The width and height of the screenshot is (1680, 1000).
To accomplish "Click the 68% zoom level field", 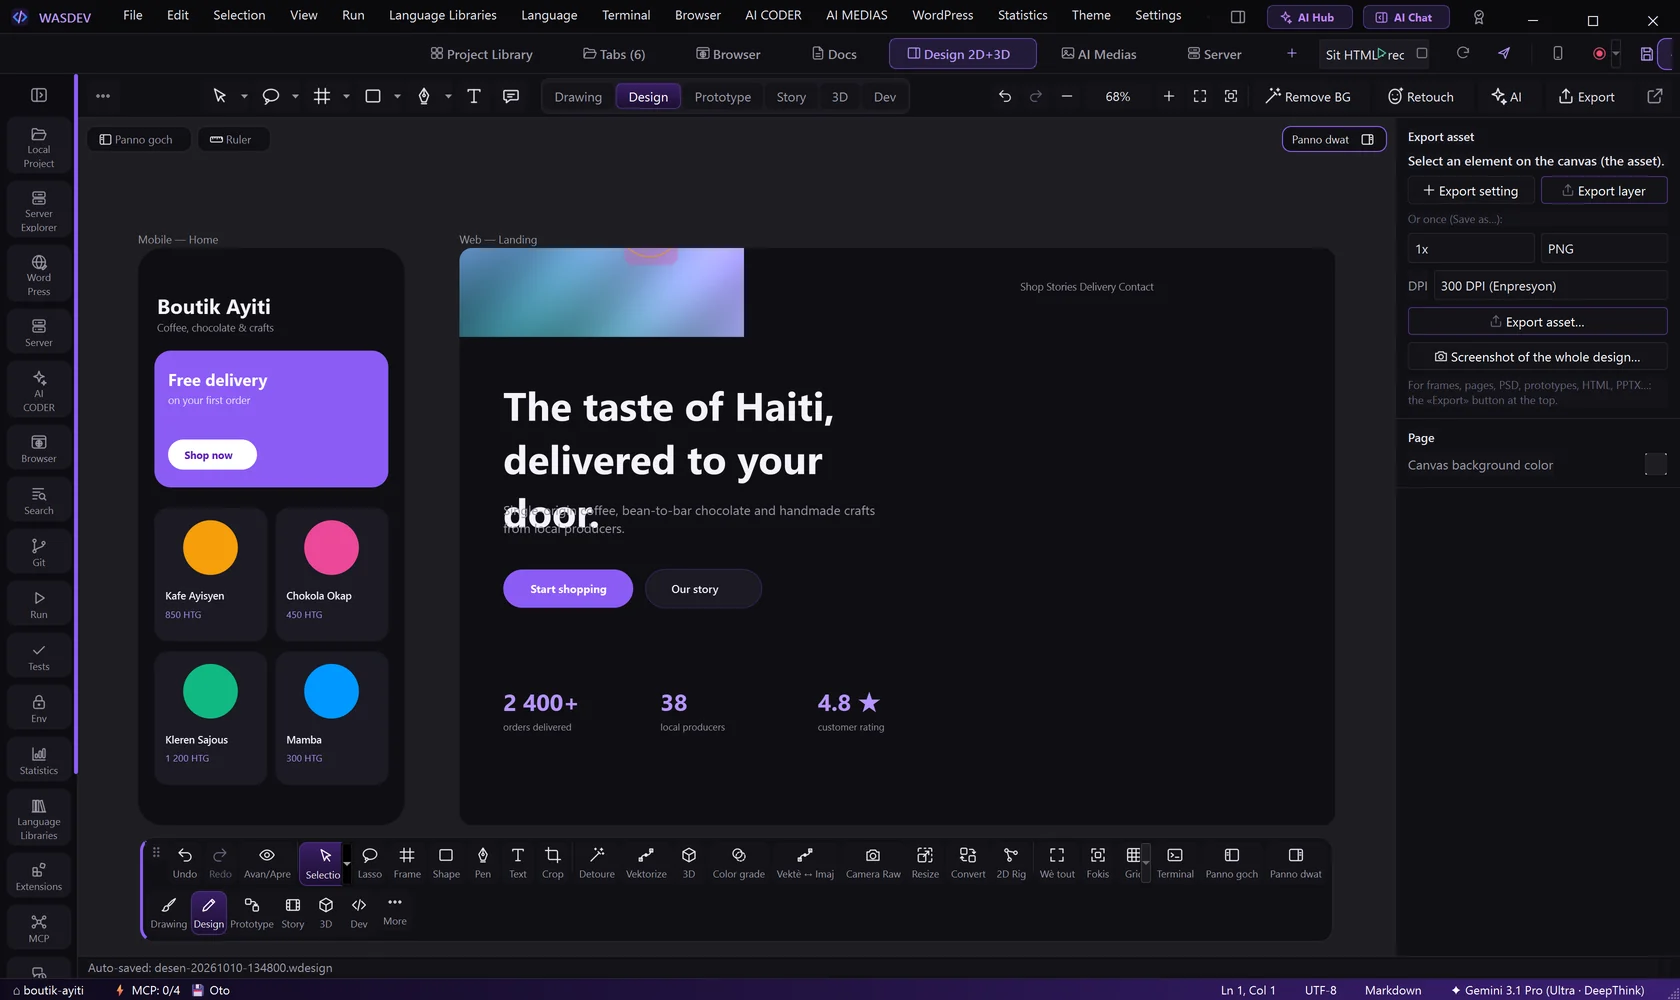I will [1118, 97].
